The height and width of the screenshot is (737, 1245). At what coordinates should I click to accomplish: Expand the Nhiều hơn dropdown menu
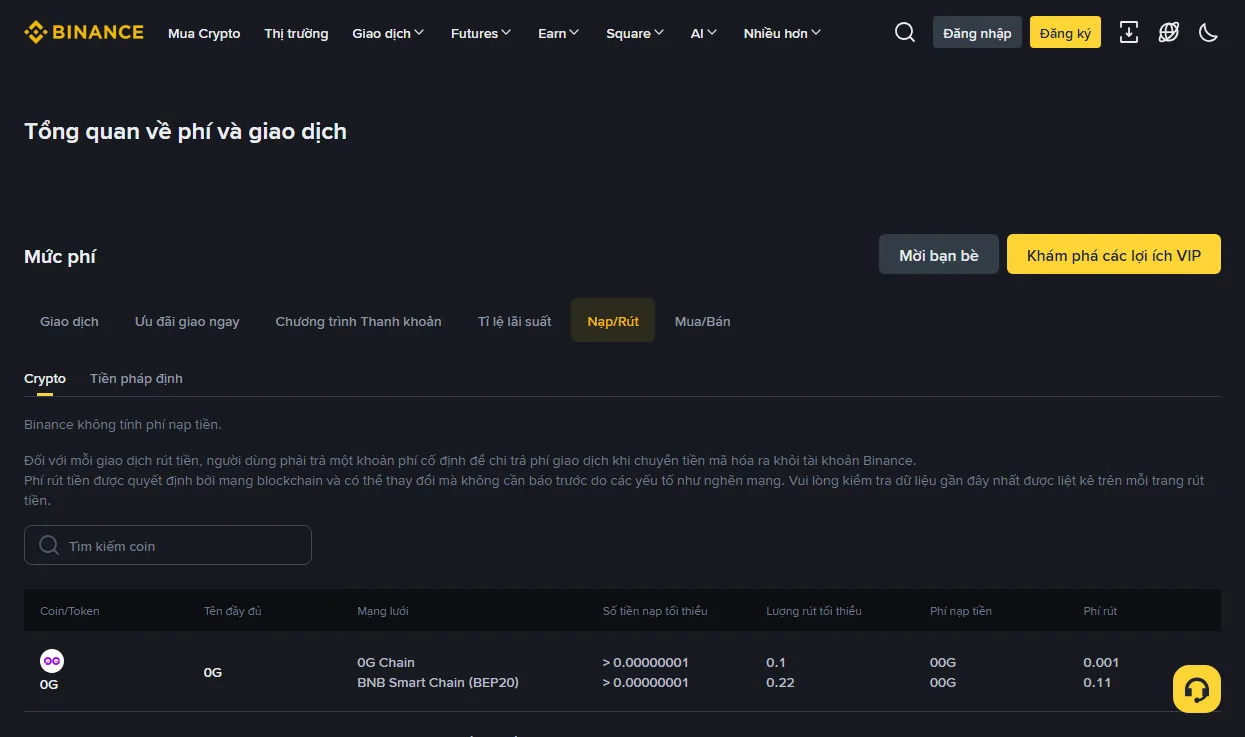pyautogui.click(x=783, y=33)
